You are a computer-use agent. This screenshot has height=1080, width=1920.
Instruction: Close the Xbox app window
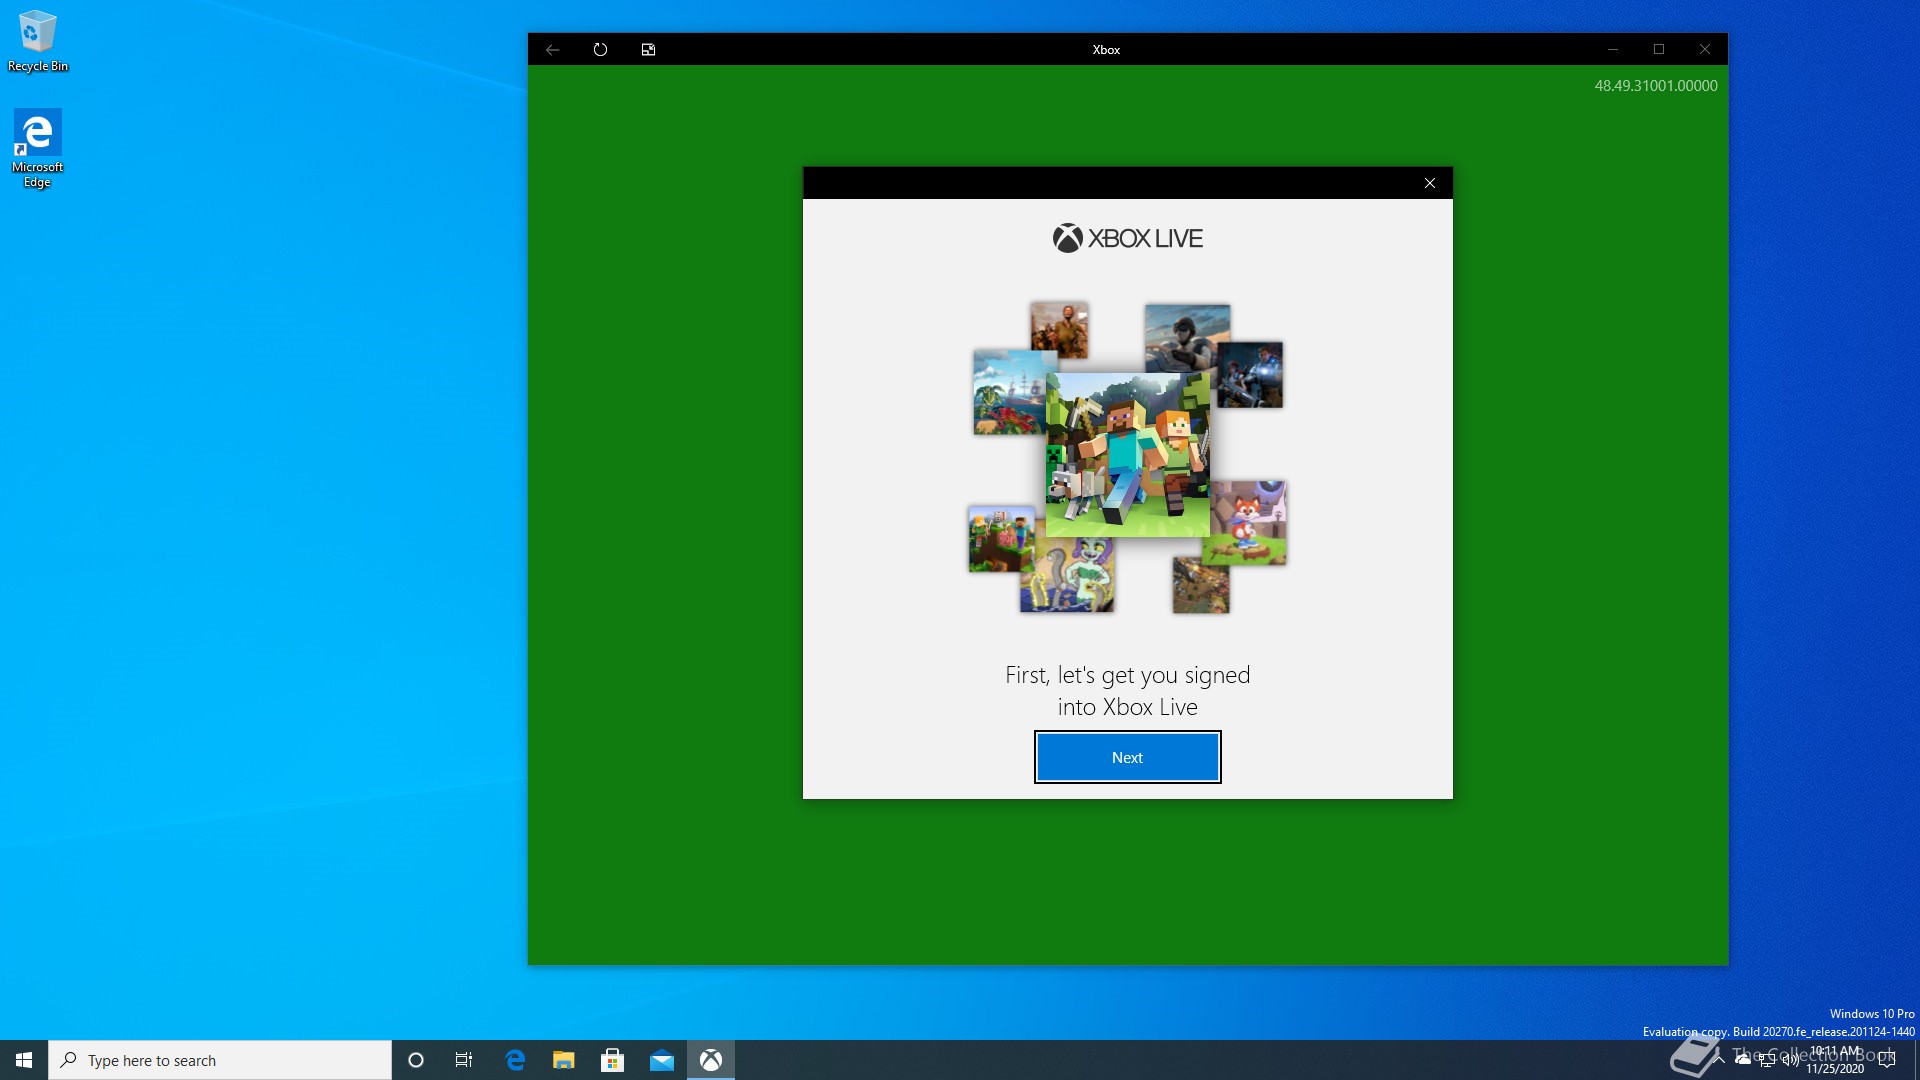[x=1705, y=49]
